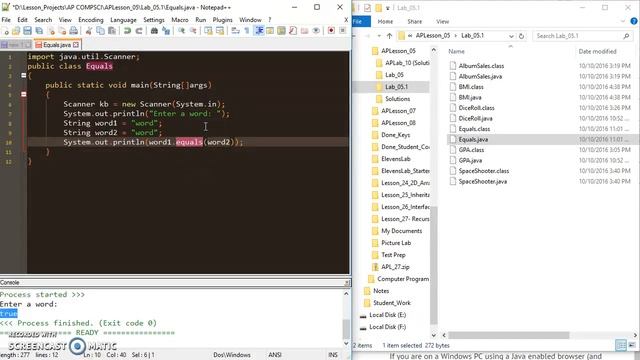Expand the Explorer ribbon chevron
The width and height of the screenshot is (640, 360).
point(623,21)
